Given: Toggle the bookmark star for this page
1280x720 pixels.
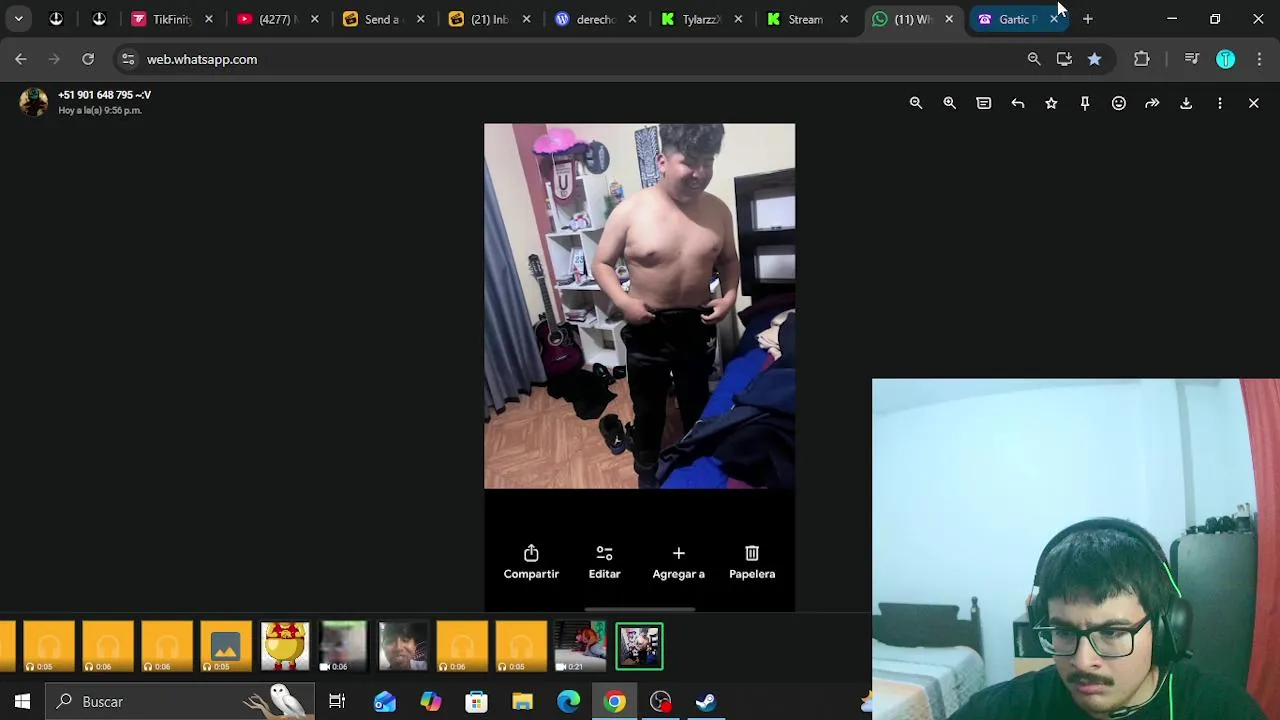Looking at the screenshot, I should [1094, 59].
